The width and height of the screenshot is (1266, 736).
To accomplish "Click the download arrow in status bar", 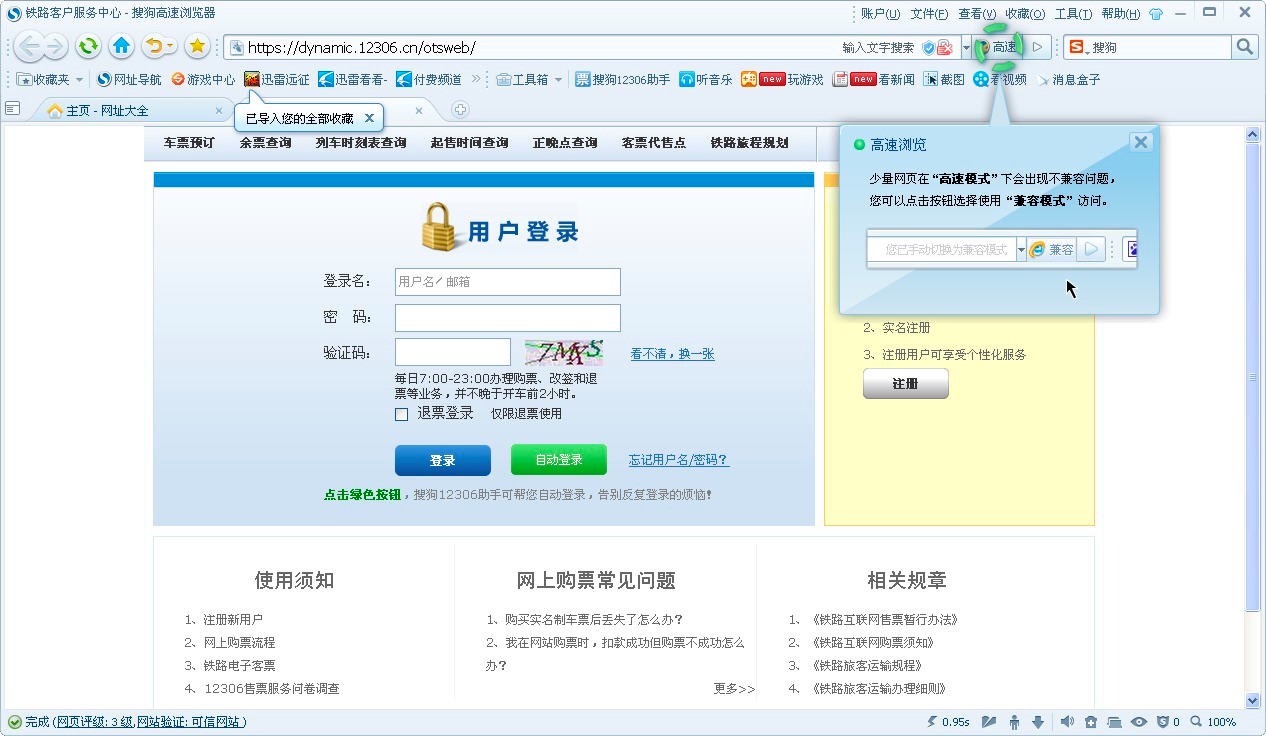I will pyautogui.click(x=1038, y=722).
